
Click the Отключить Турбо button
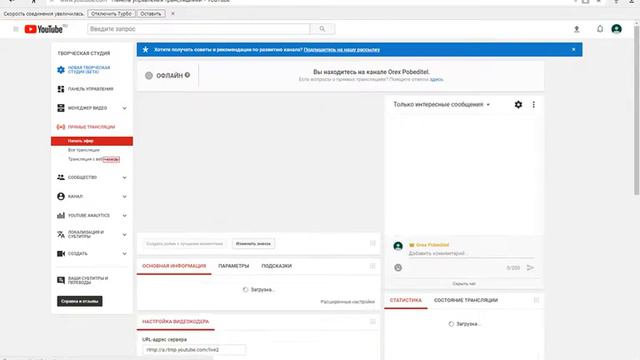pyautogui.click(x=111, y=13)
